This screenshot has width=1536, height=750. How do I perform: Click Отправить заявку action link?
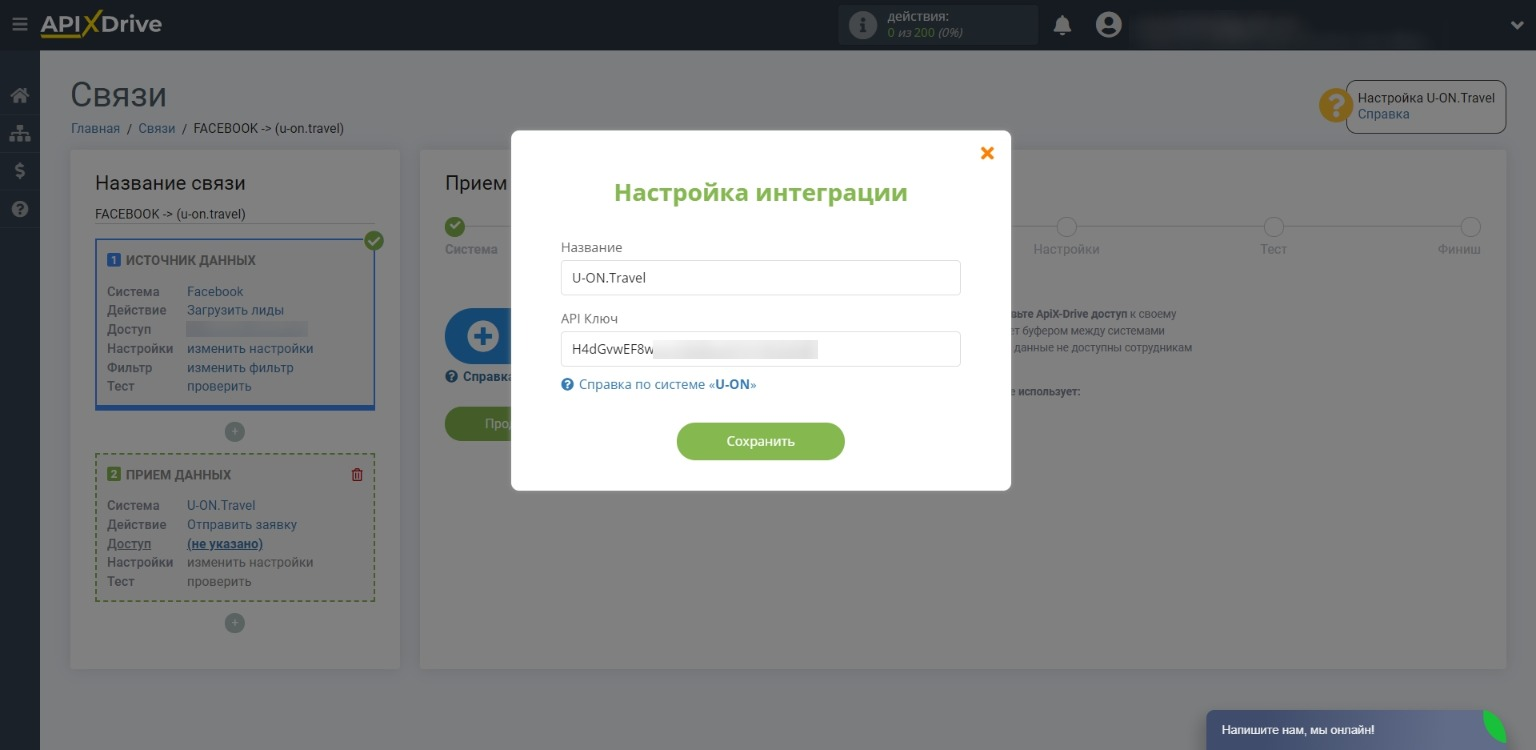[x=242, y=525]
